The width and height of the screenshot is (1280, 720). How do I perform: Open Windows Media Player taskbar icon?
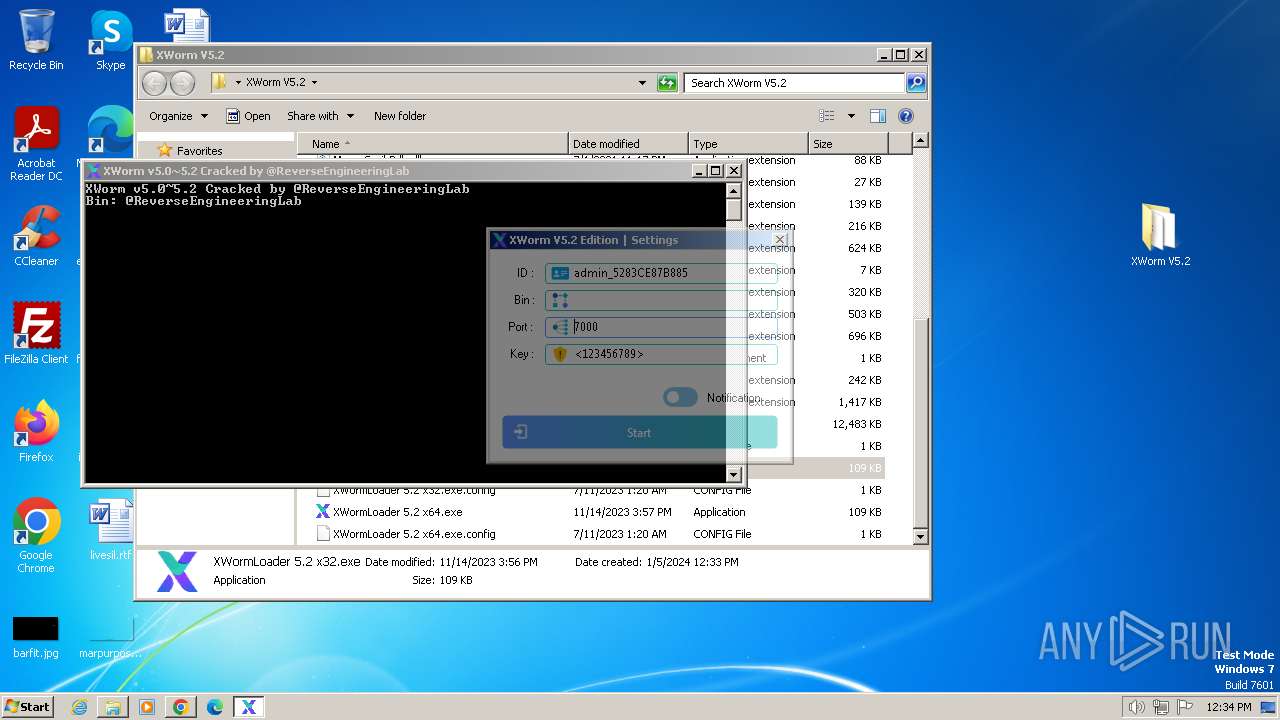tap(147, 707)
